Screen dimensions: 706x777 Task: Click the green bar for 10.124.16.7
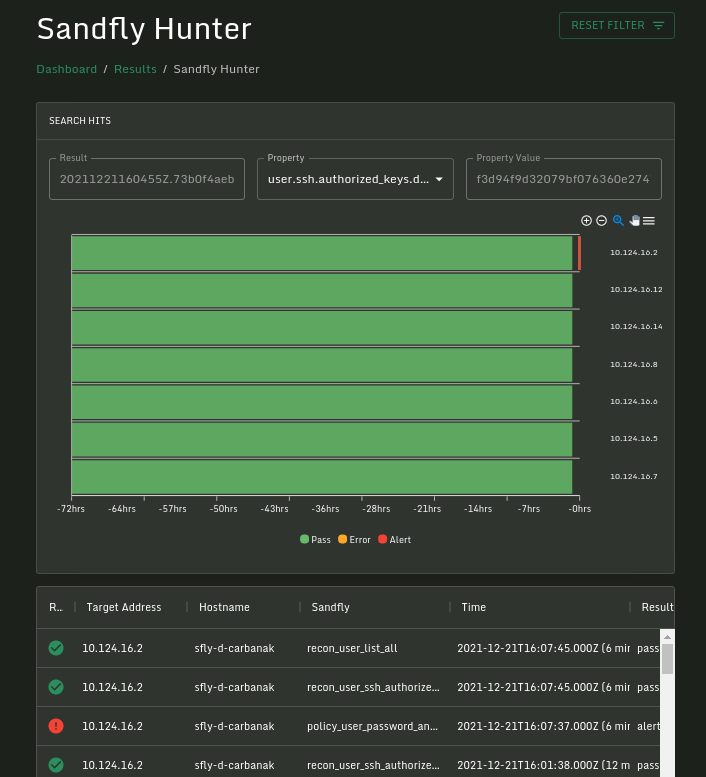322,477
